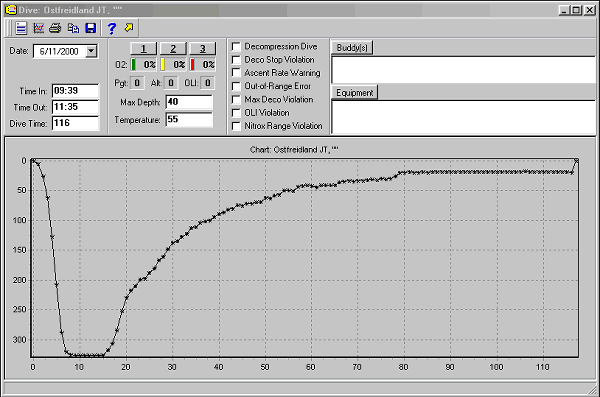The image size is (600, 397).
Task: Click the red O2 percentage field
Action: [x=202, y=65]
